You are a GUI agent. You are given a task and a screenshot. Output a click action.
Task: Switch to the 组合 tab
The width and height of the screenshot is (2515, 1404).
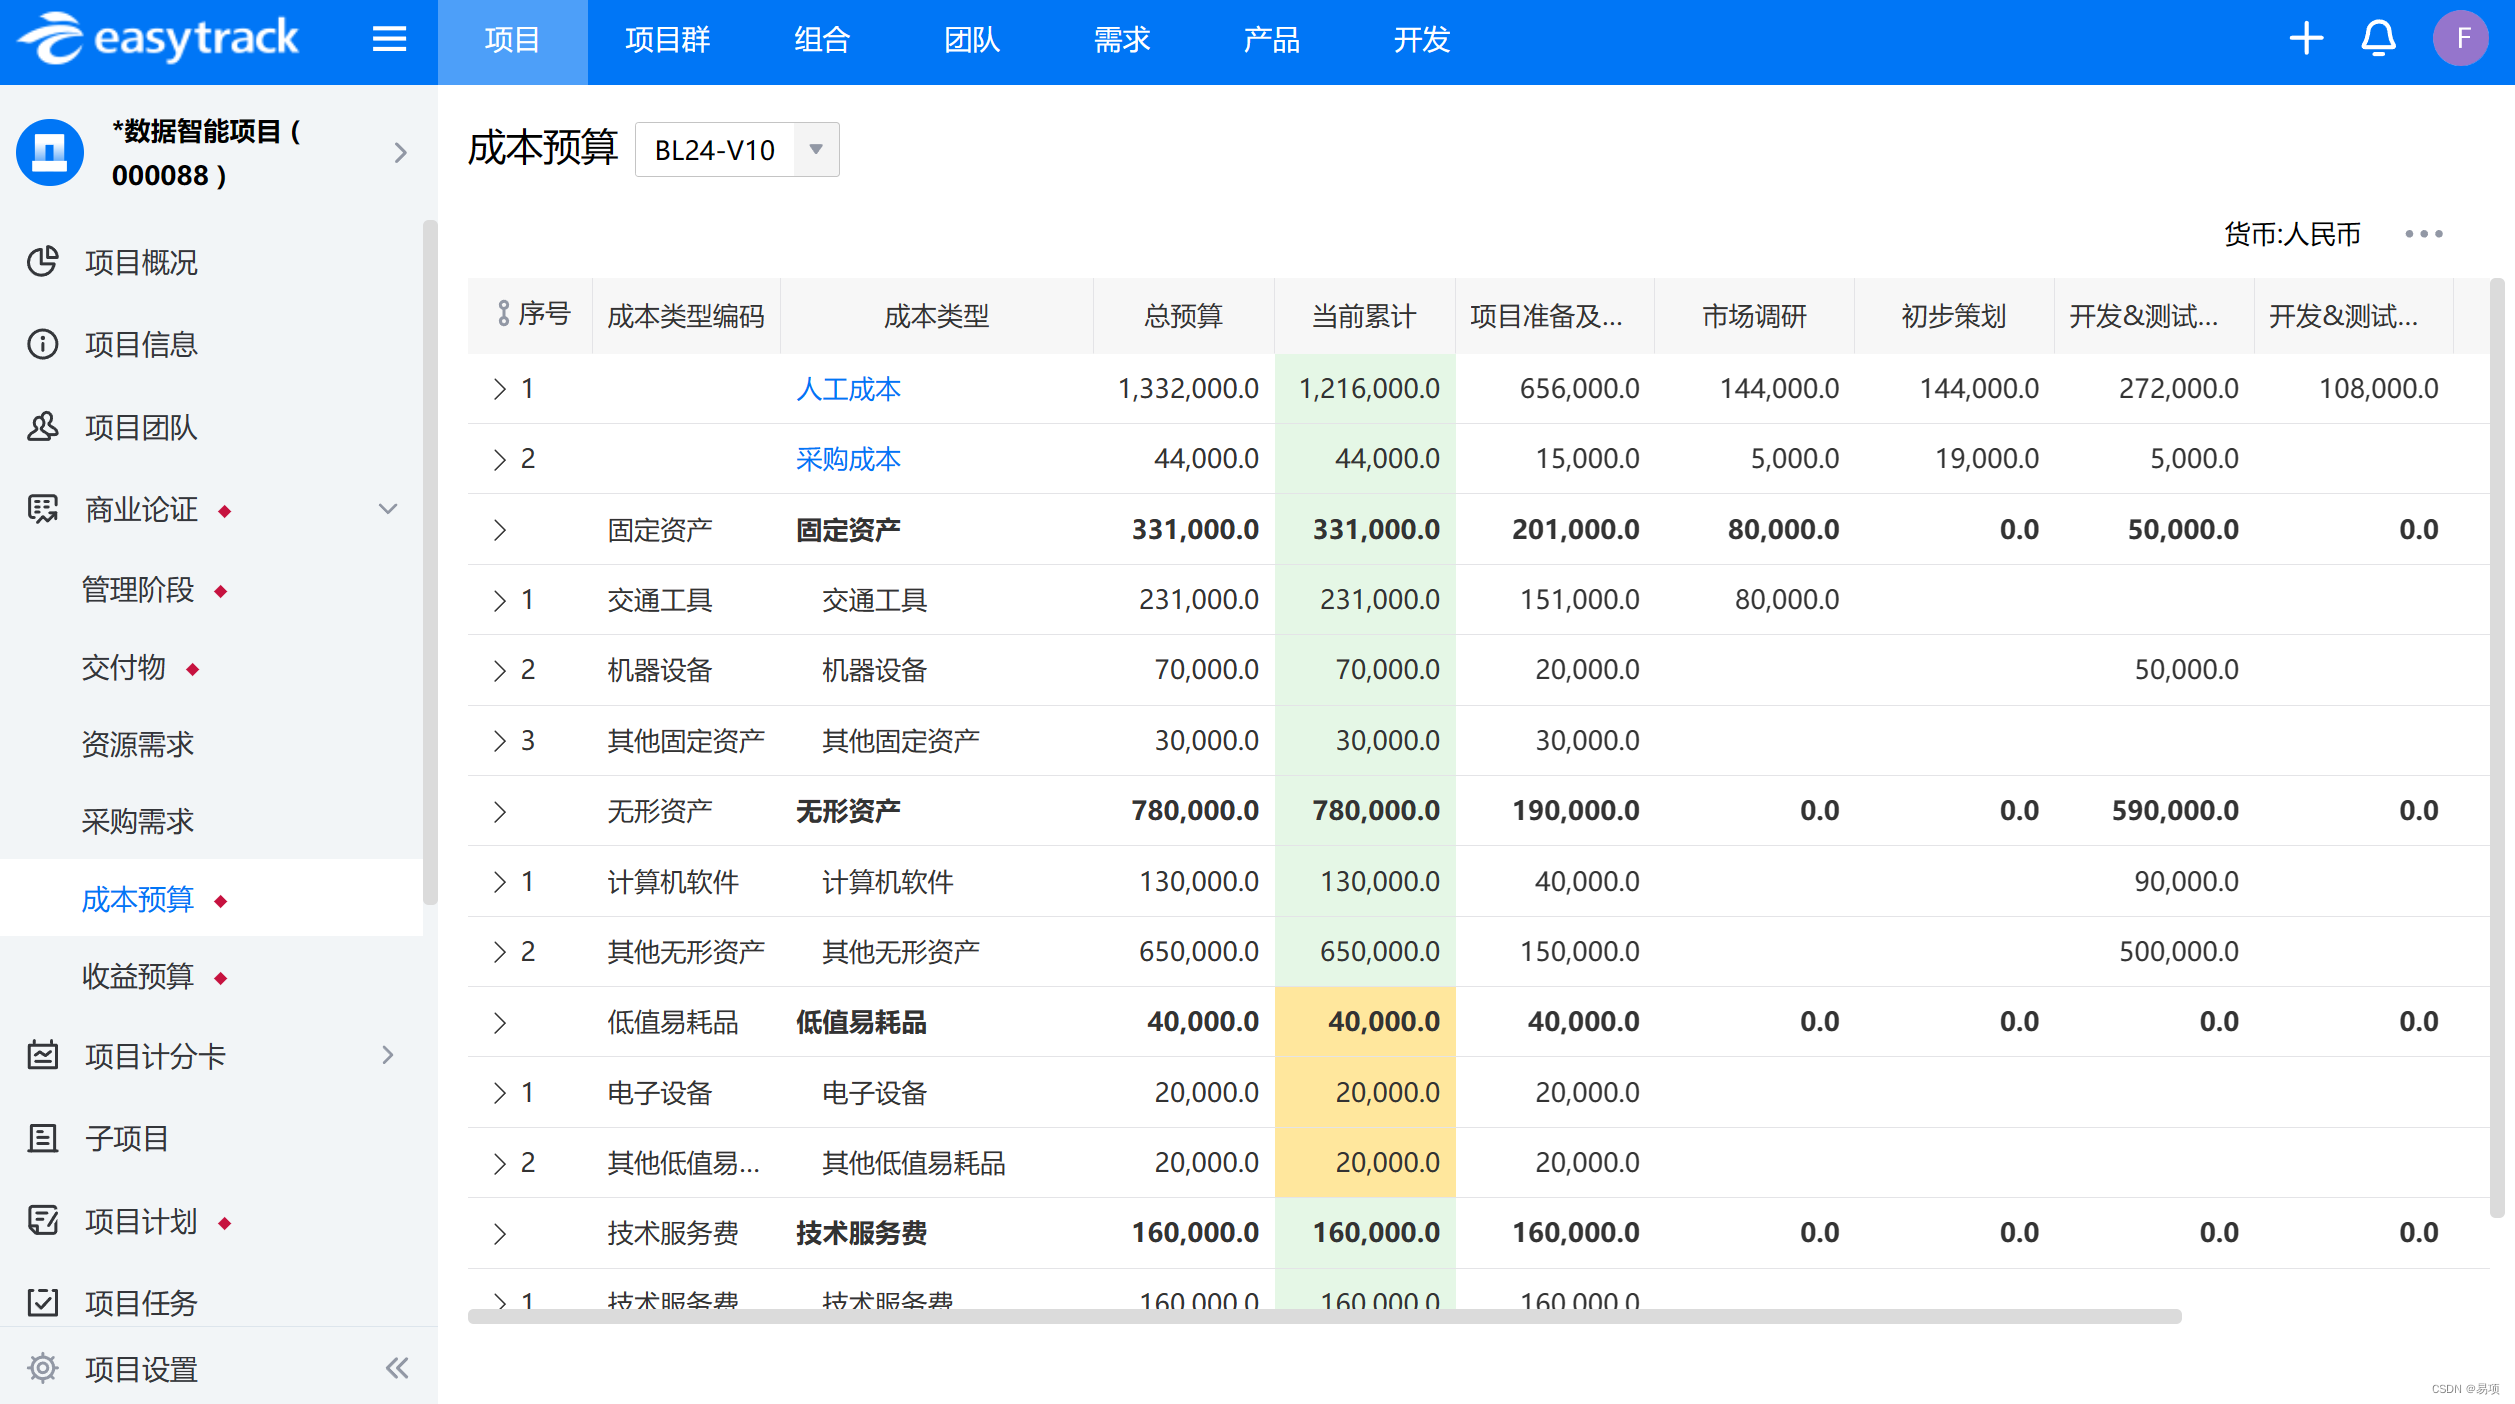click(822, 40)
